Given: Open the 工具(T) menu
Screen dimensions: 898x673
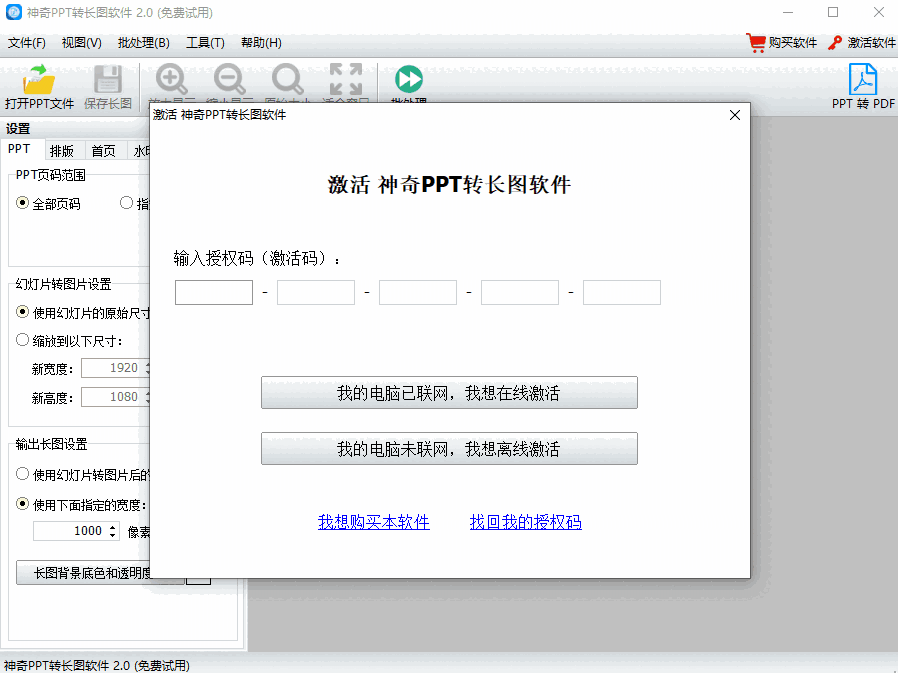Looking at the screenshot, I should [205, 43].
